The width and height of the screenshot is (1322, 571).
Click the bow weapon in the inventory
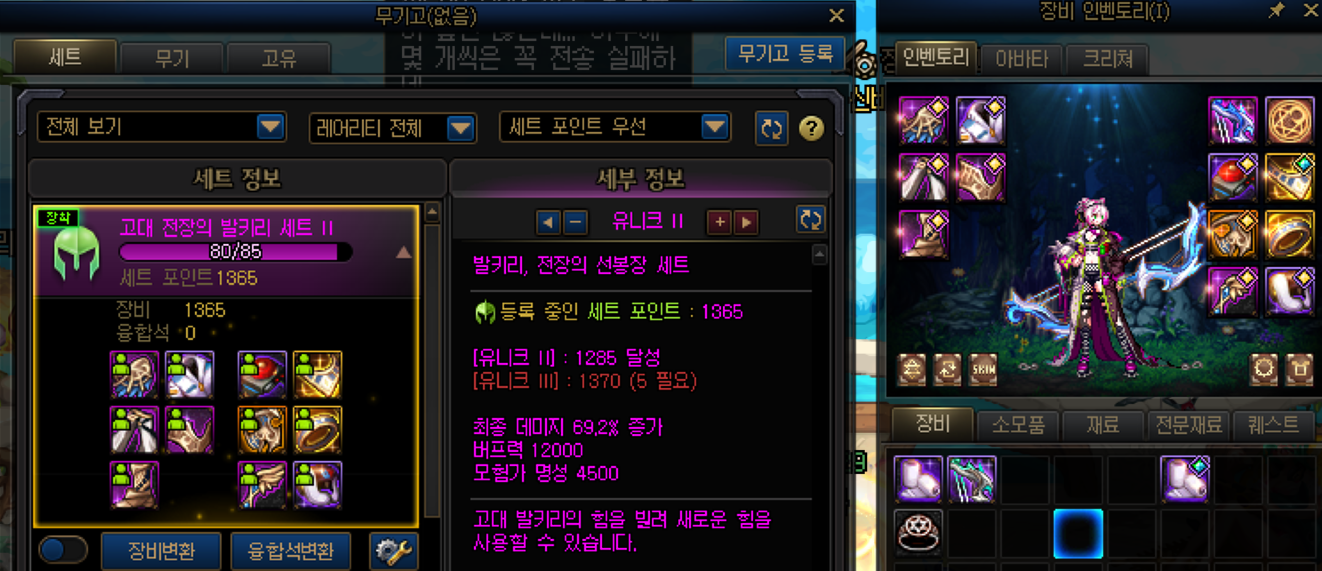pos(972,480)
